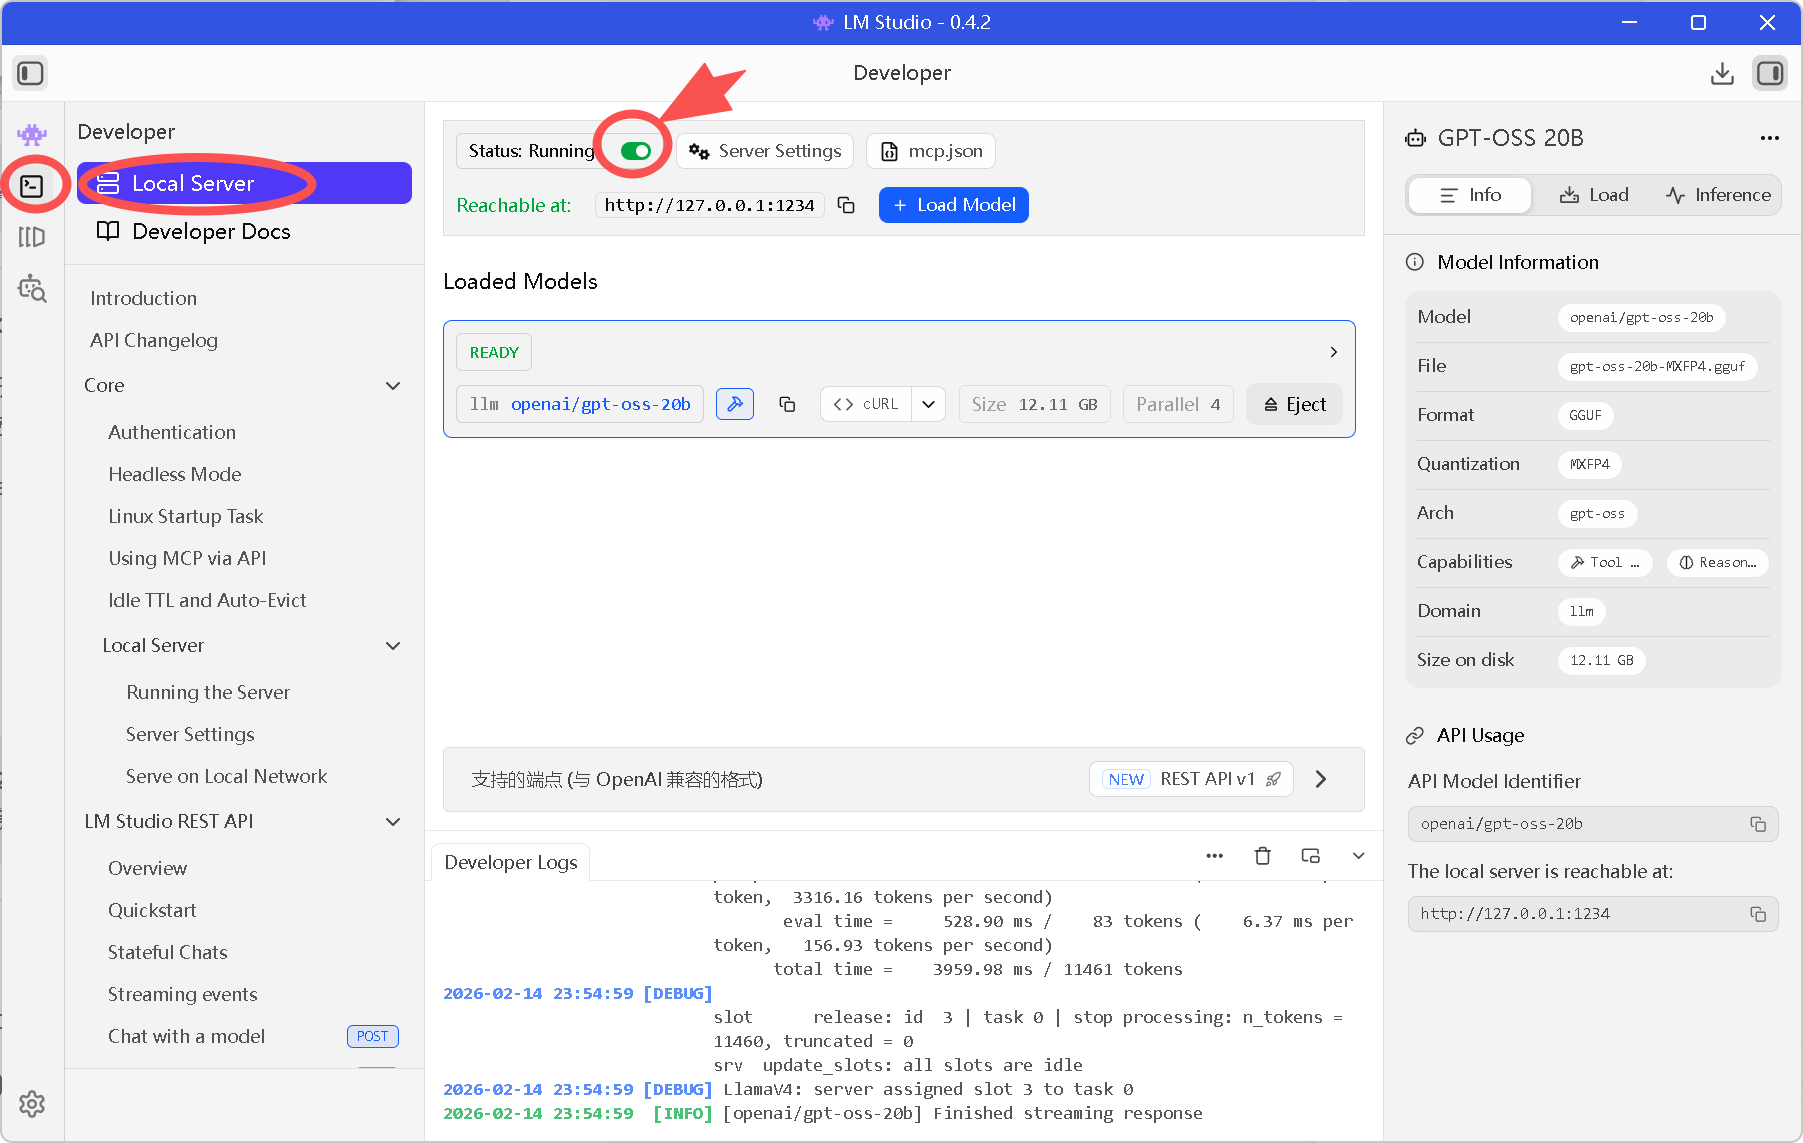The image size is (1803, 1143).
Task: Collapse the Developer Logs panel chevron
Action: [1359, 856]
